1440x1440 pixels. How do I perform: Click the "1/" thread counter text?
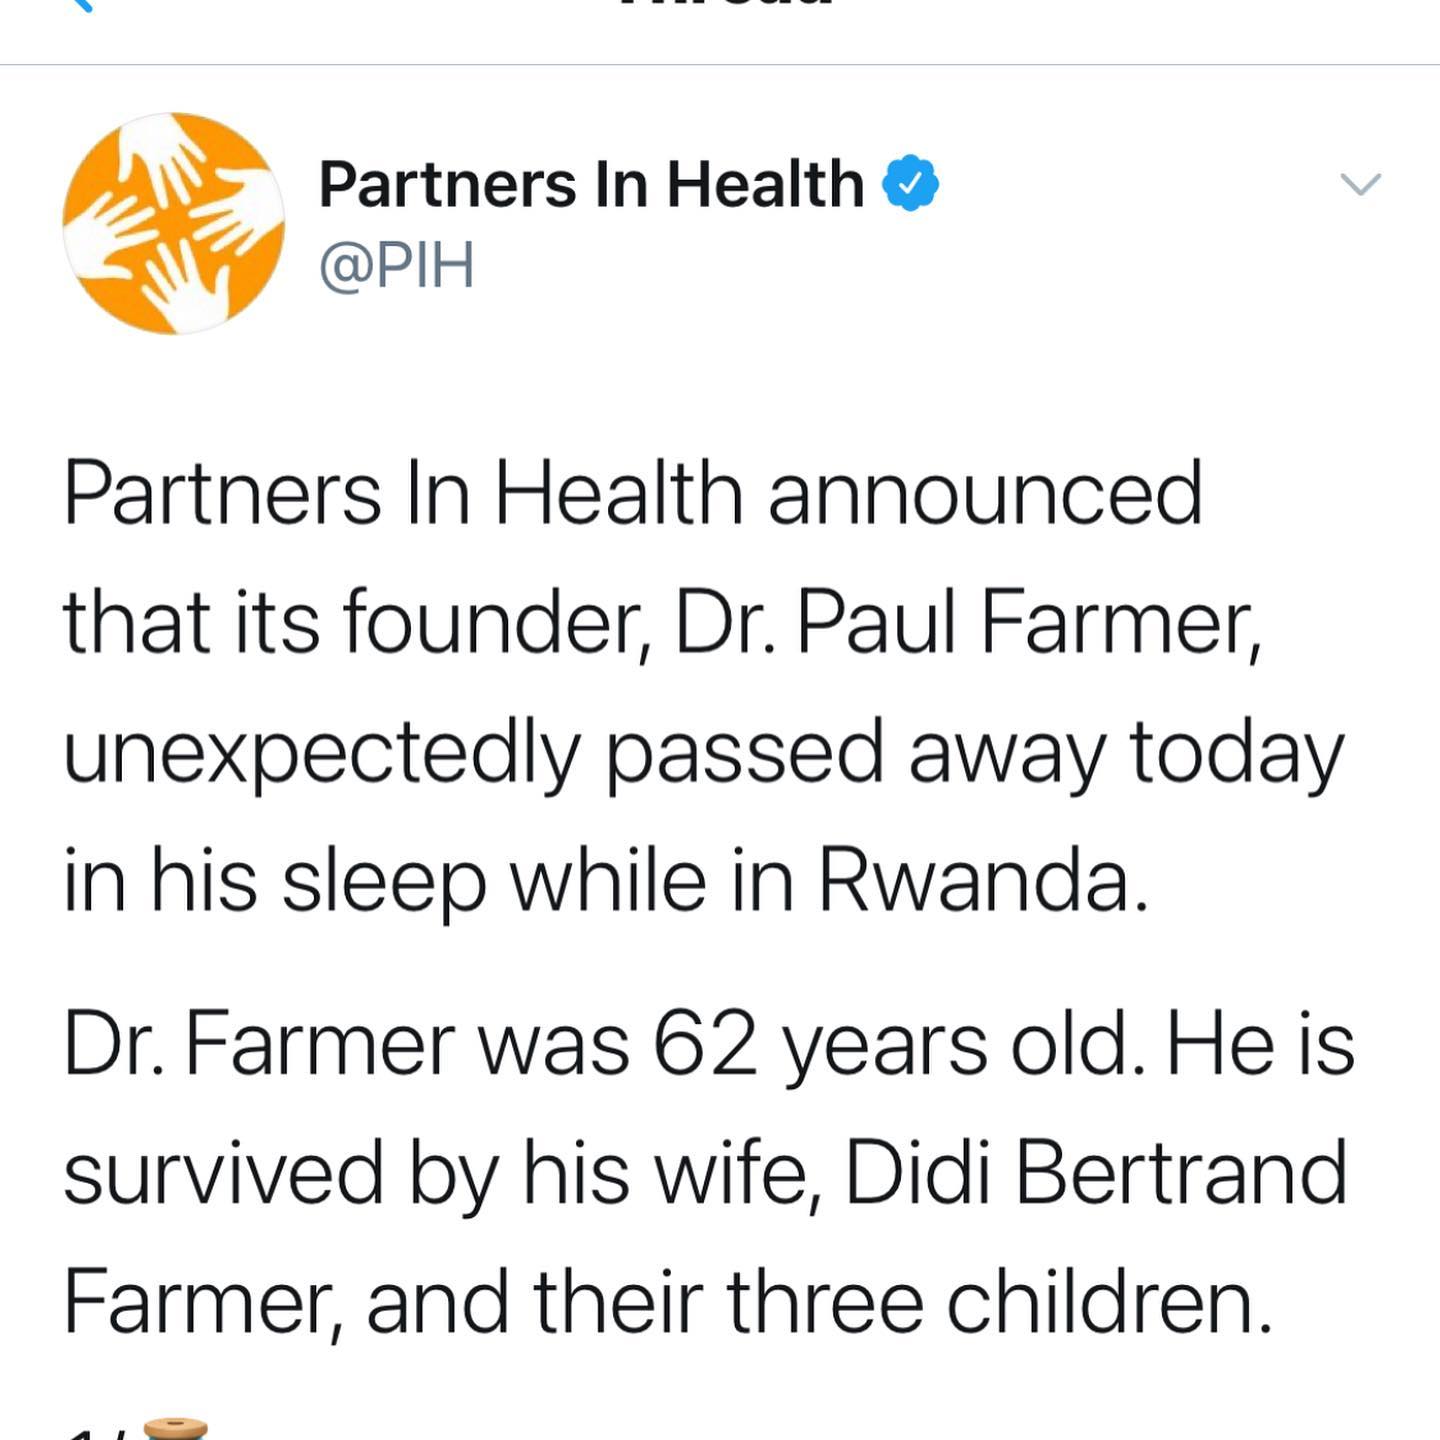click(95, 1432)
